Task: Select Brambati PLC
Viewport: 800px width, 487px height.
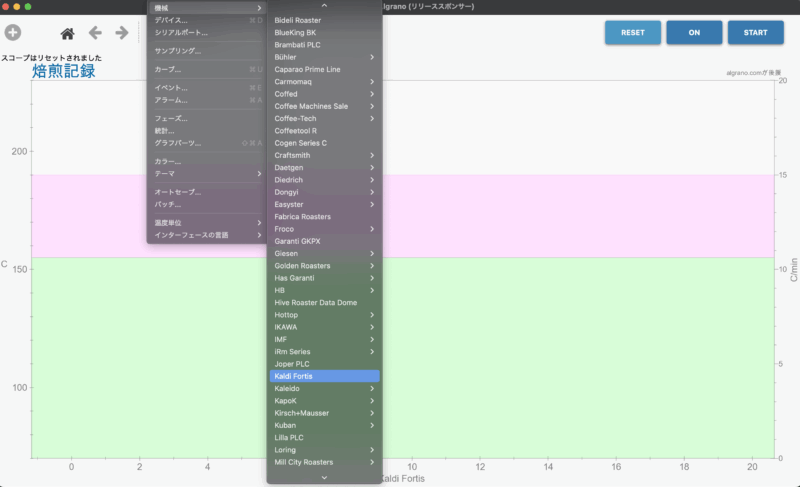Action: point(324,45)
